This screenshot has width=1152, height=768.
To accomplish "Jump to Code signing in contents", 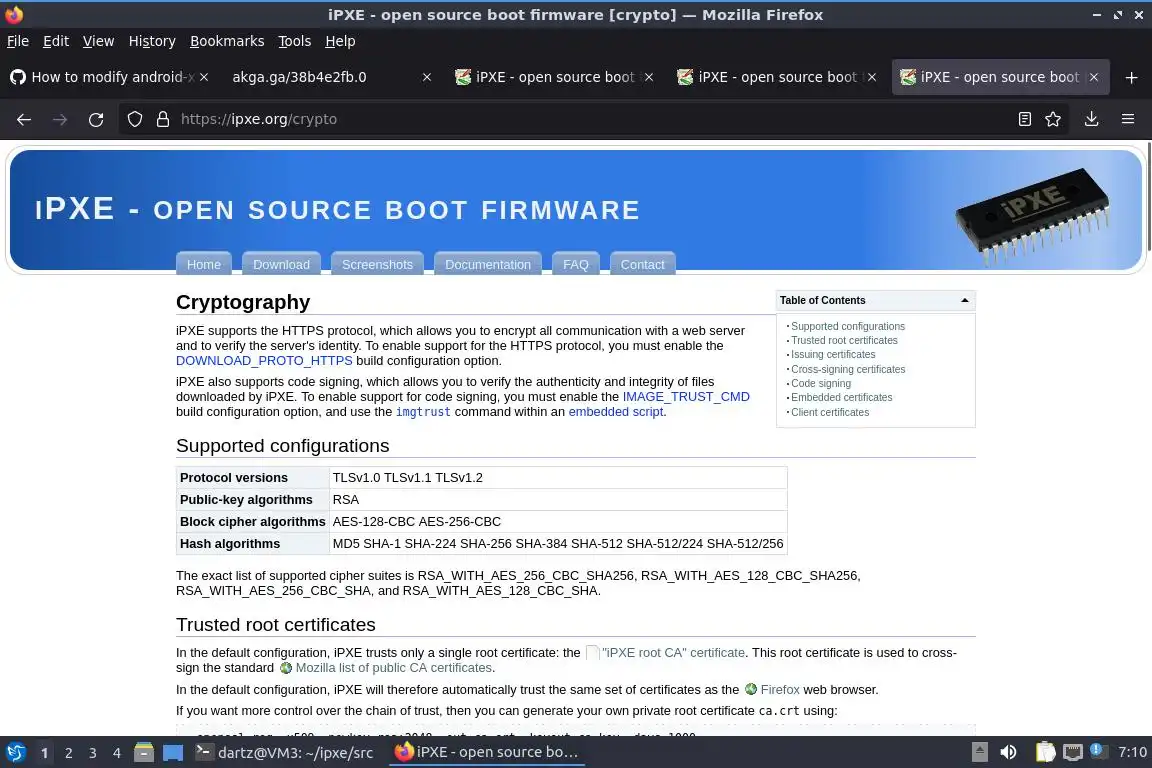I will coord(821,383).
